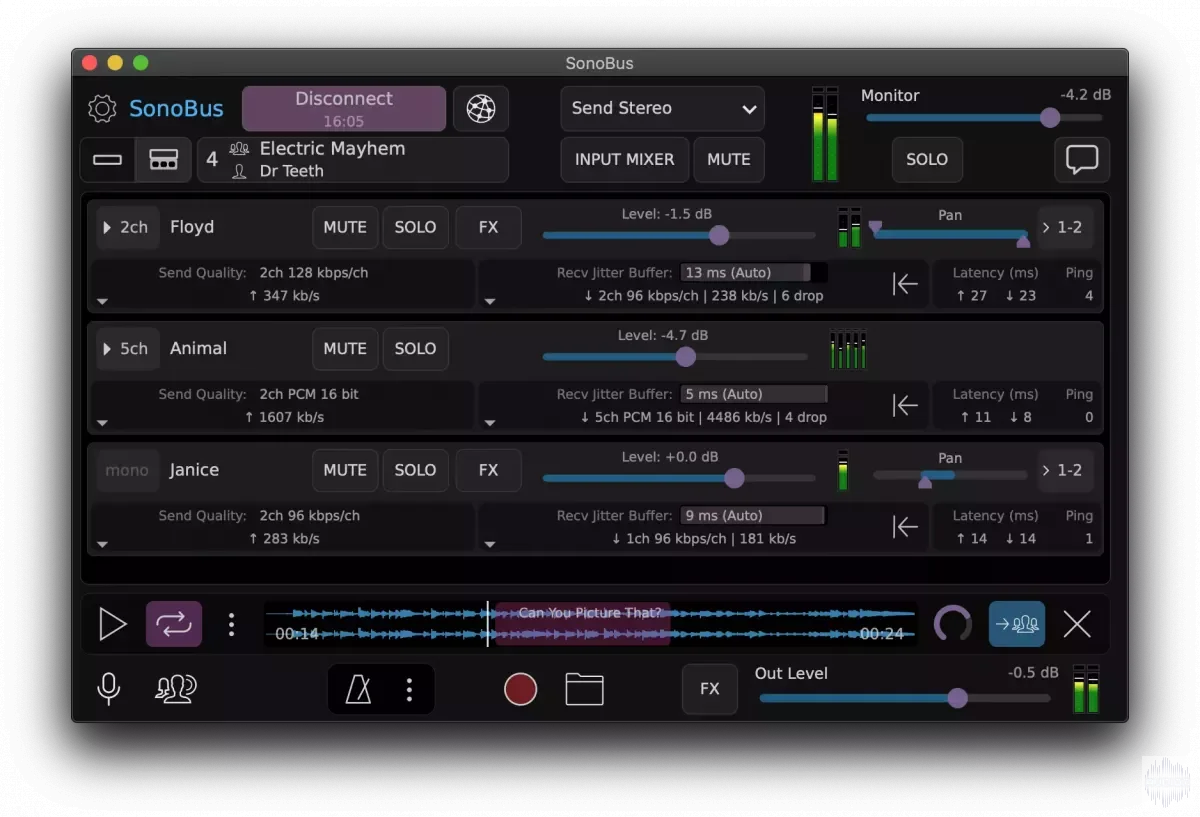Open Send Stereo dropdown
The image size is (1200, 817).
[x=662, y=108]
